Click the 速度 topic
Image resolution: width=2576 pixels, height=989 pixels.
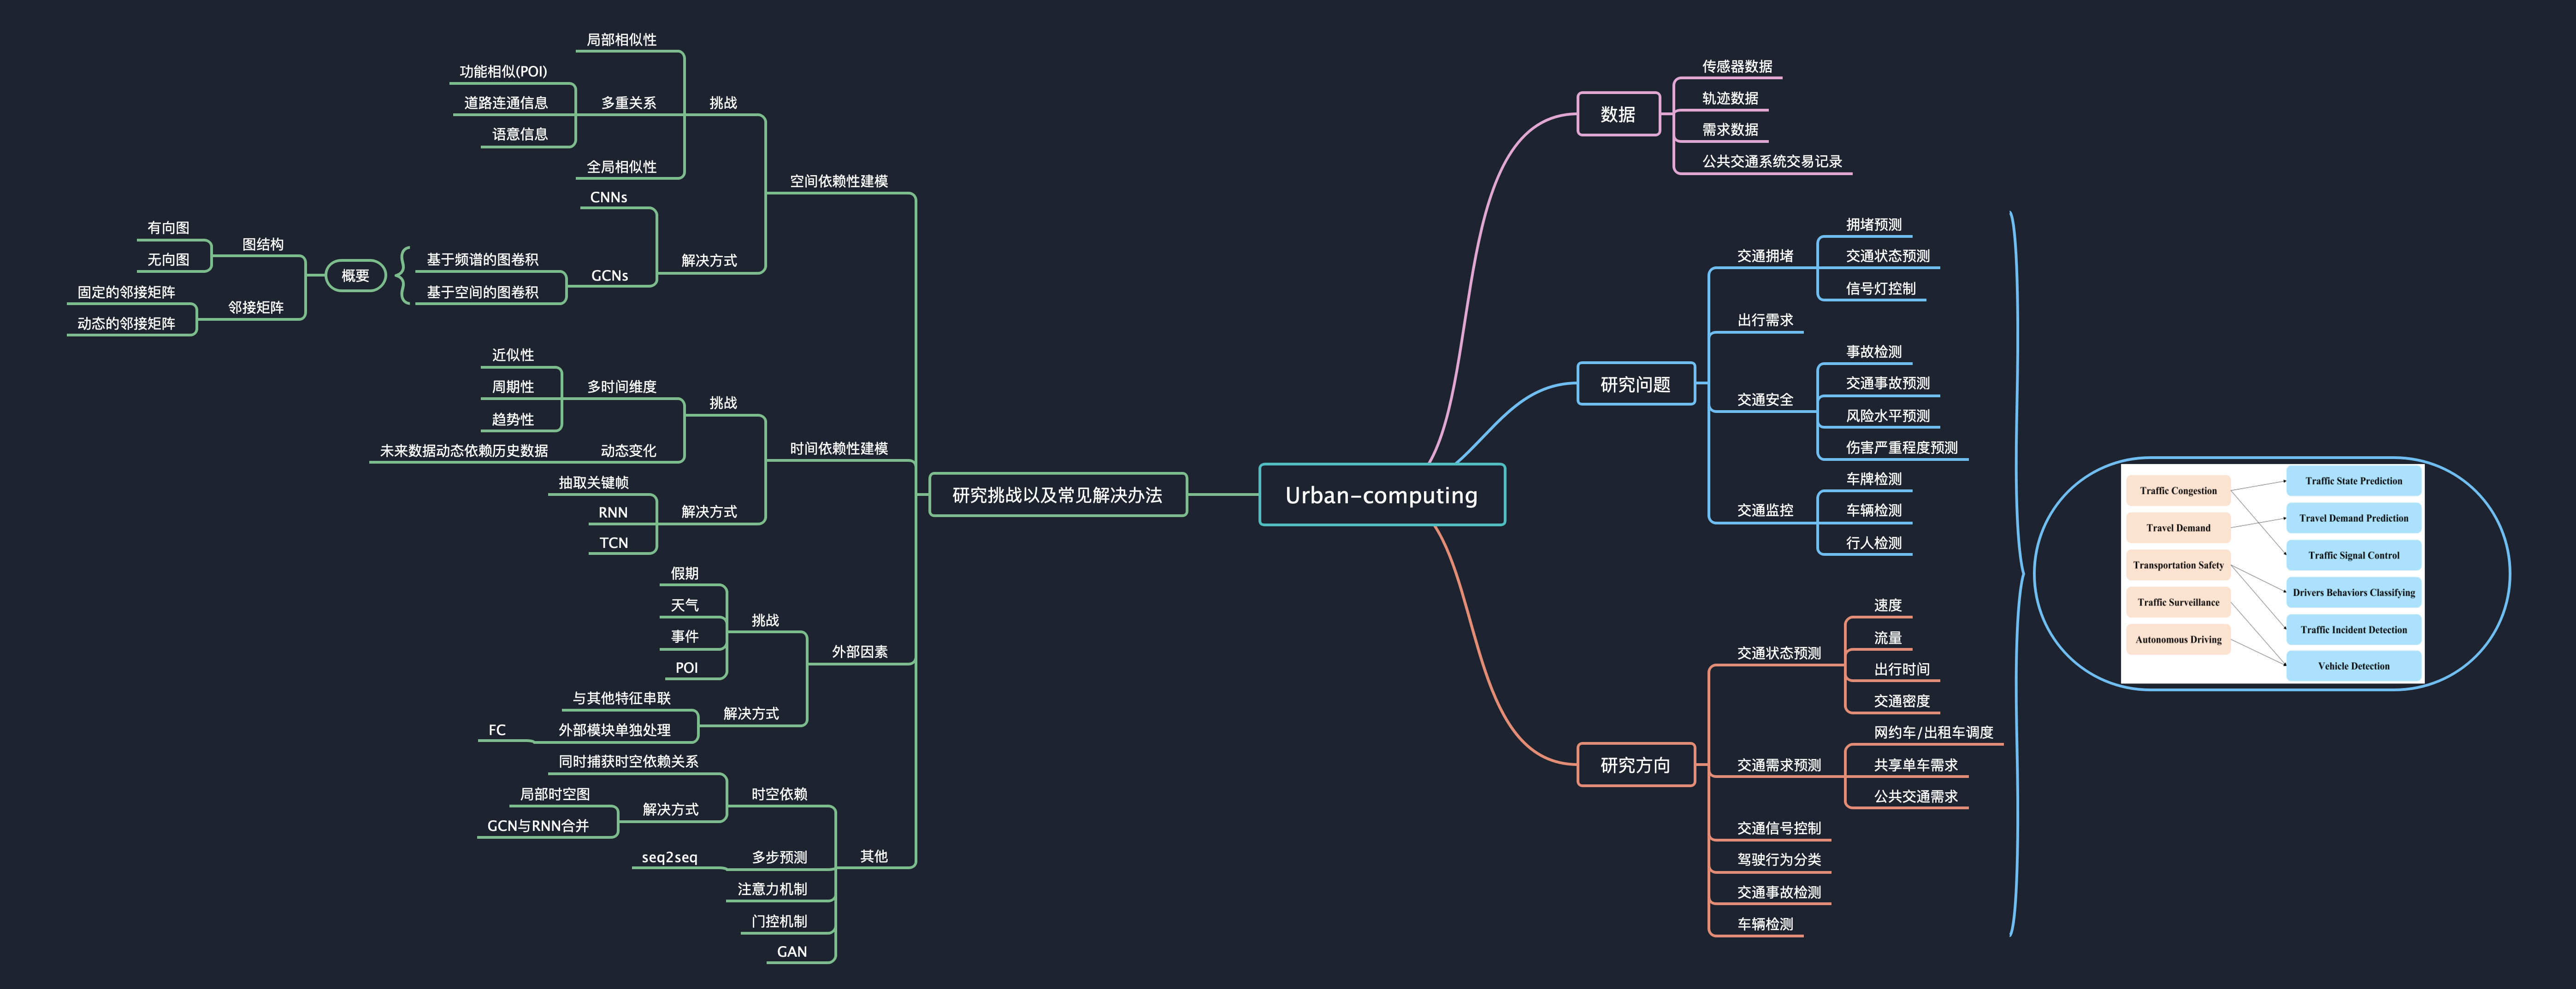(x=1888, y=605)
